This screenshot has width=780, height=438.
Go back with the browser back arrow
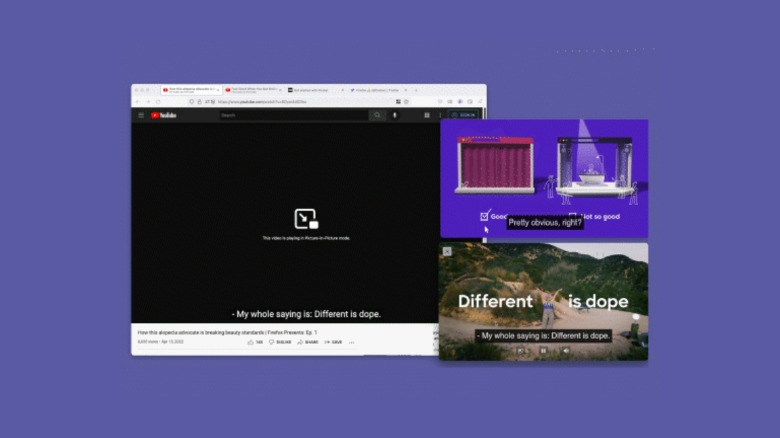tap(138, 102)
